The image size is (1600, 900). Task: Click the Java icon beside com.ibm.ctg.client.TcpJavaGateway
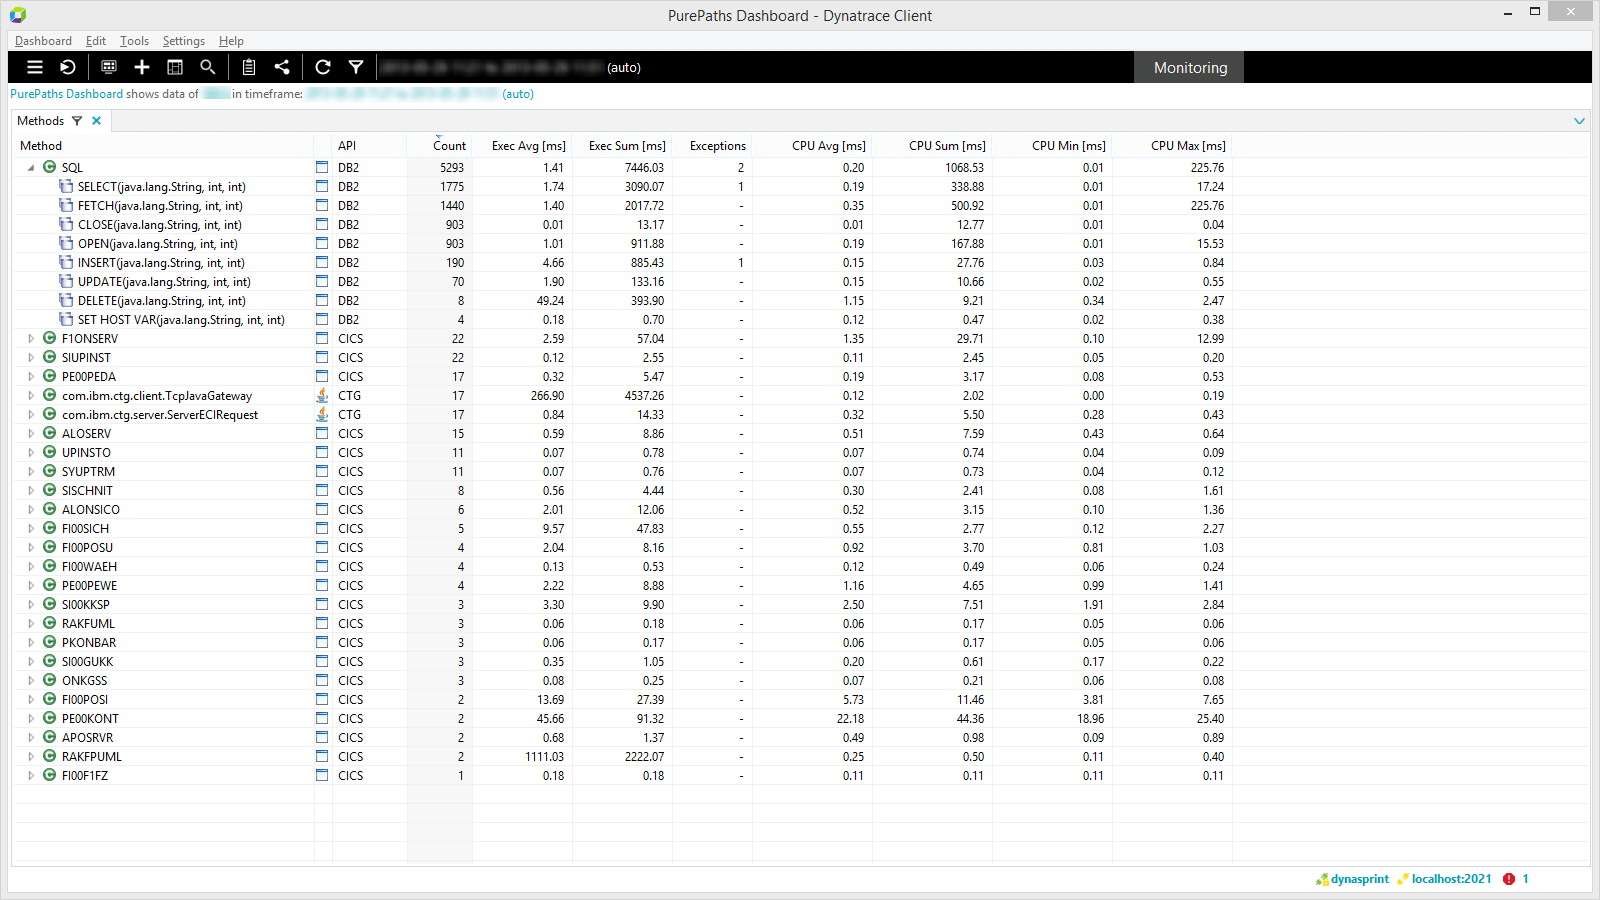322,395
